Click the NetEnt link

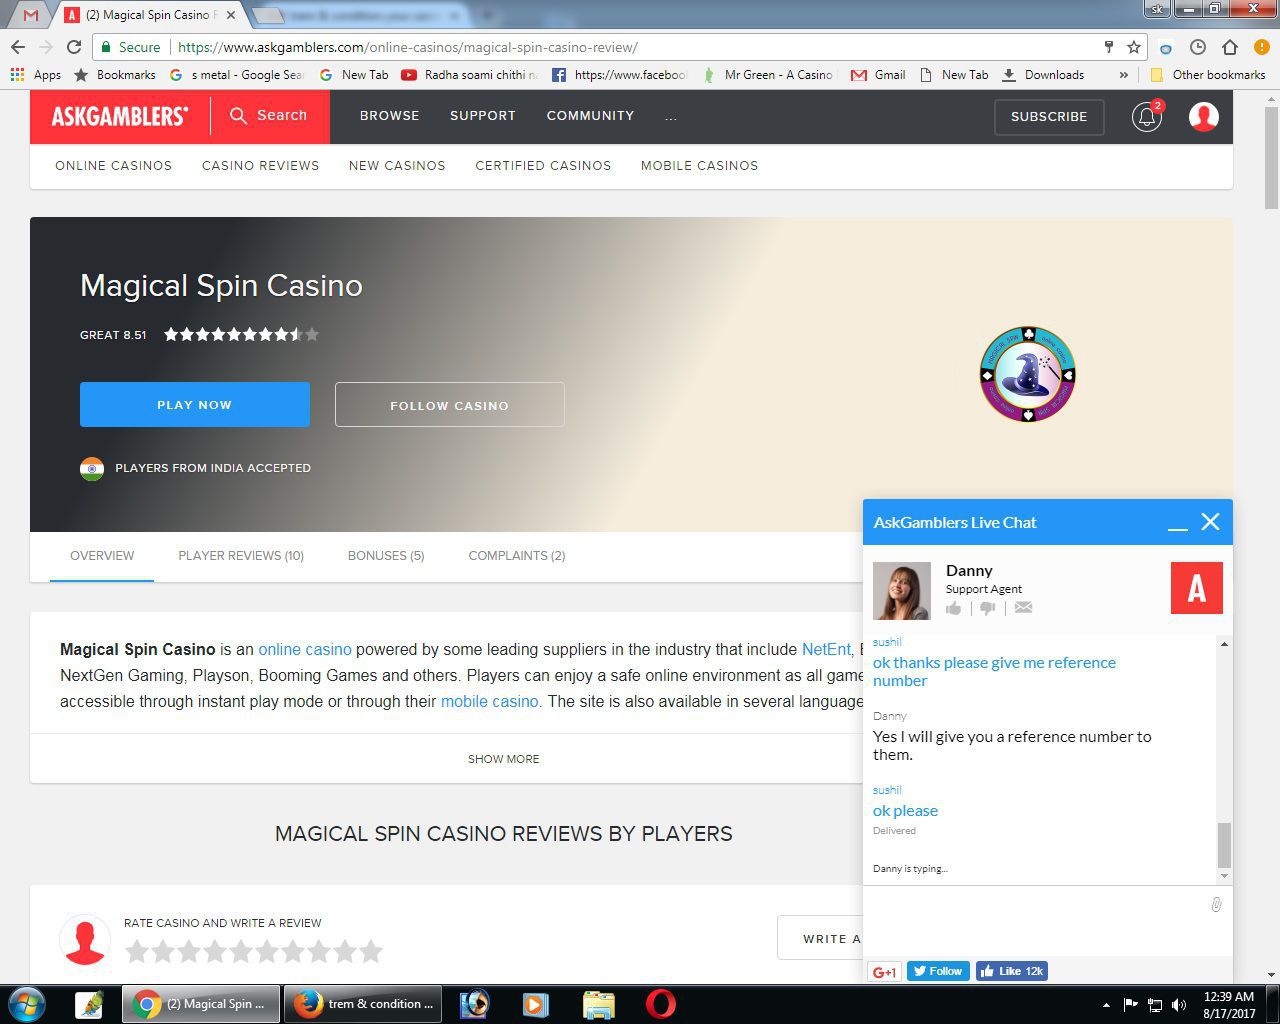826,649
